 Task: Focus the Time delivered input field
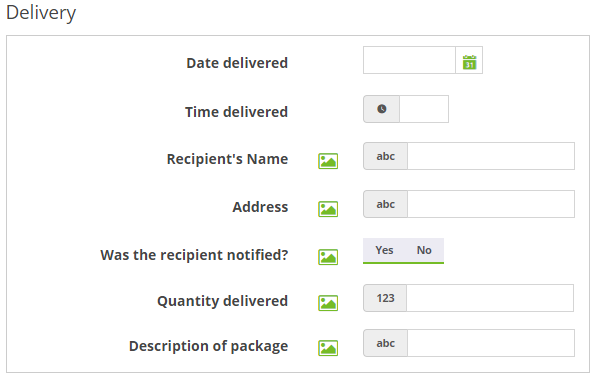click(x=424, y=109)
